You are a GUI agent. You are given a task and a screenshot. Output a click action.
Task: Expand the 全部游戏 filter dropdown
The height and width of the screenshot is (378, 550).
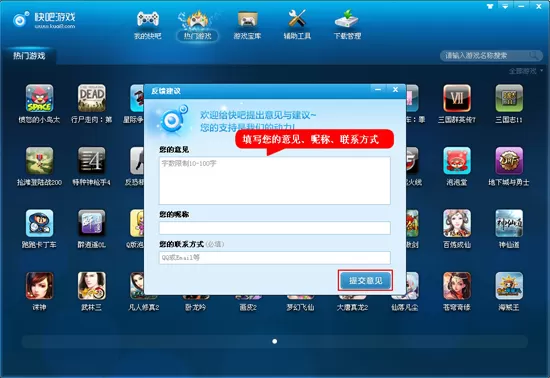(x=525, y=71)
